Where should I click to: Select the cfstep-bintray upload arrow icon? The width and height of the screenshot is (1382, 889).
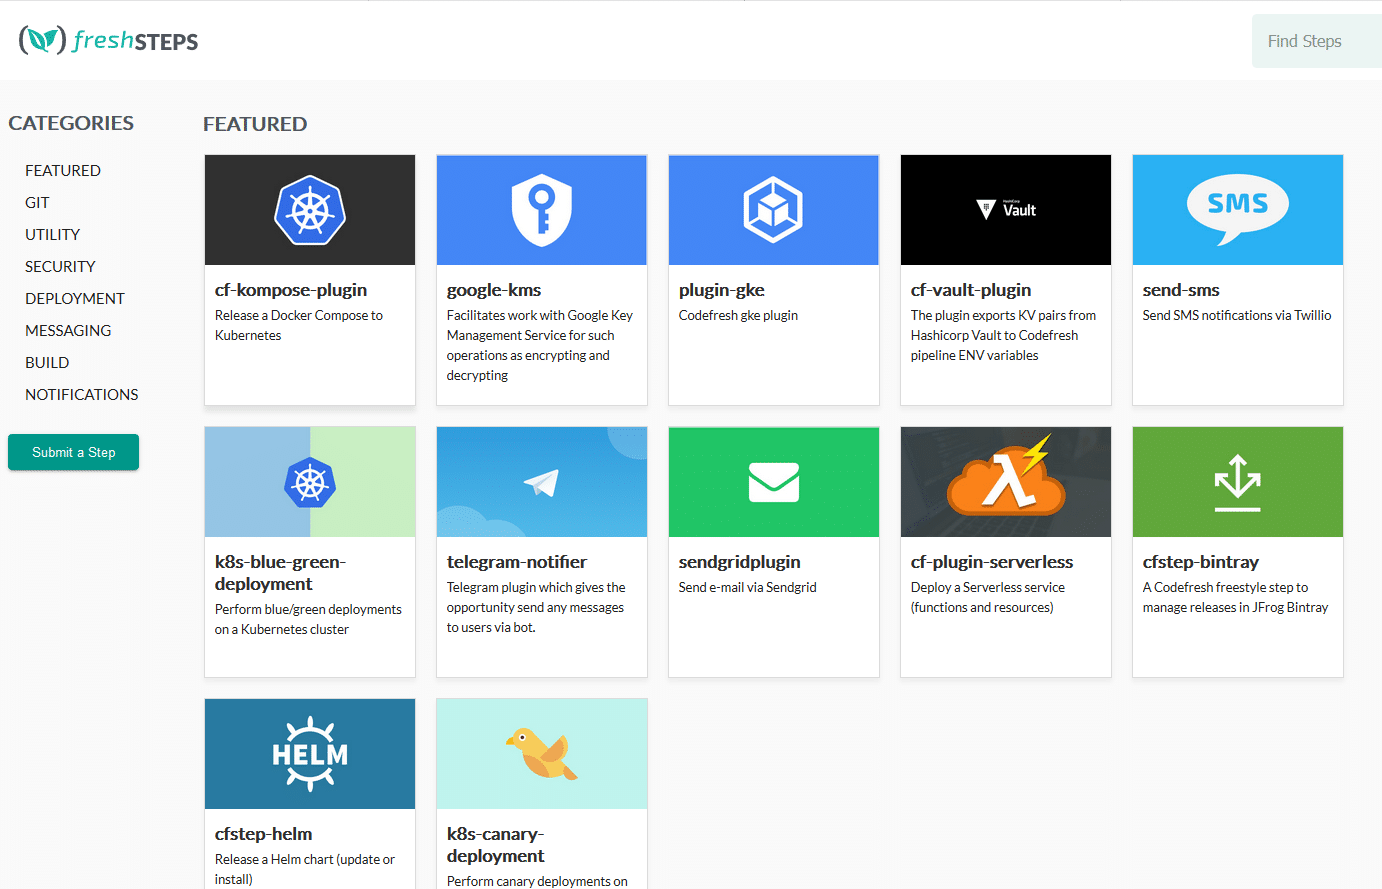(1237, 482)
